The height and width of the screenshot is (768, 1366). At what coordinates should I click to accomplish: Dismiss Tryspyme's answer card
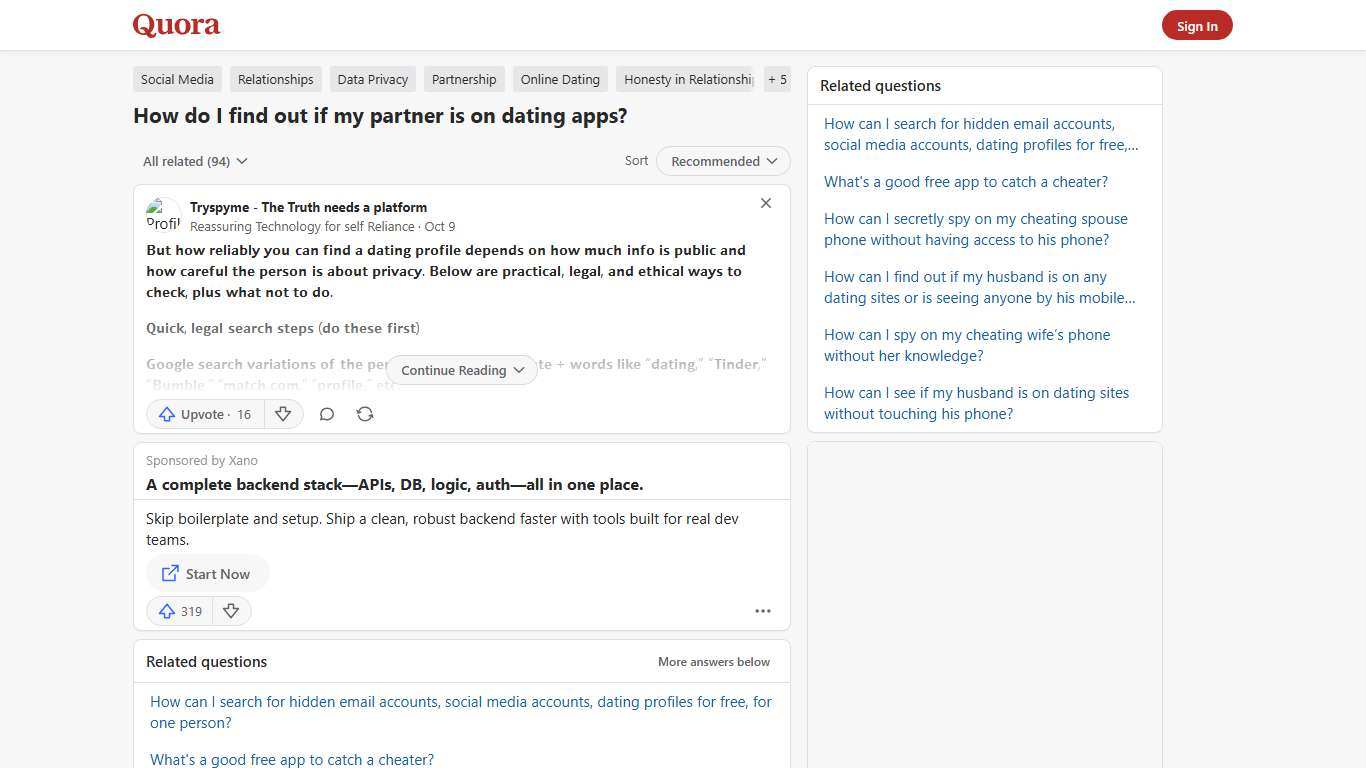tap(766, 203)
